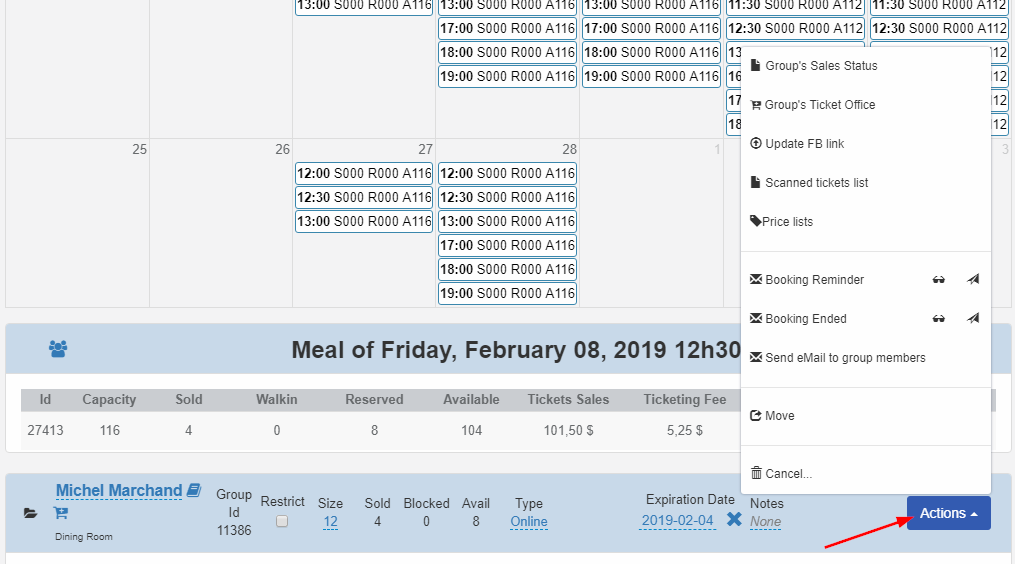The width and height of the screenshot is (1015, 564).
Task: Preview Booking Ended email with the glasses icon
Action: coord(938,319)
